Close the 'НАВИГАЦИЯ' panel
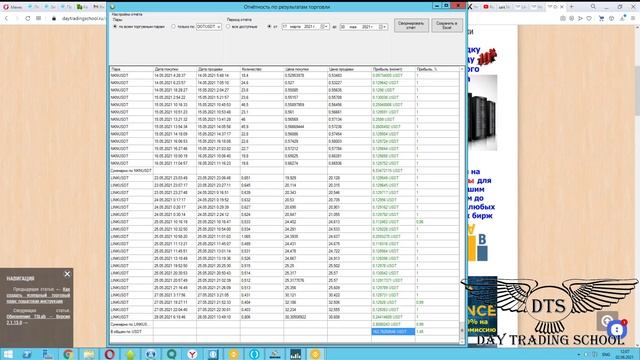 click(x=67, y=274)
